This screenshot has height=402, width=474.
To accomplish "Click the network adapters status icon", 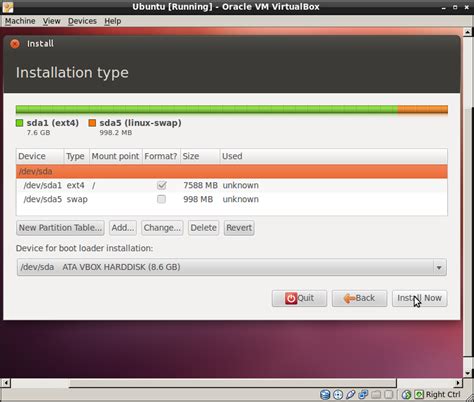I will (363, 395).
